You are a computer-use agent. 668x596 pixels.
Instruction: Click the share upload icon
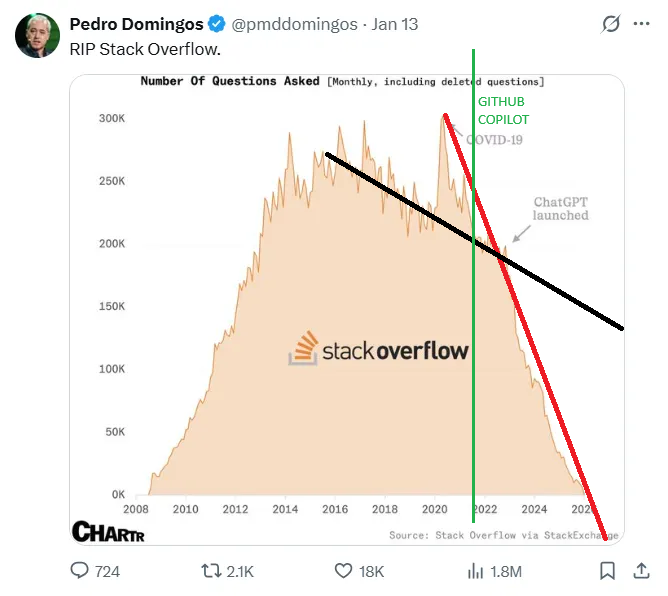(641, 570)
